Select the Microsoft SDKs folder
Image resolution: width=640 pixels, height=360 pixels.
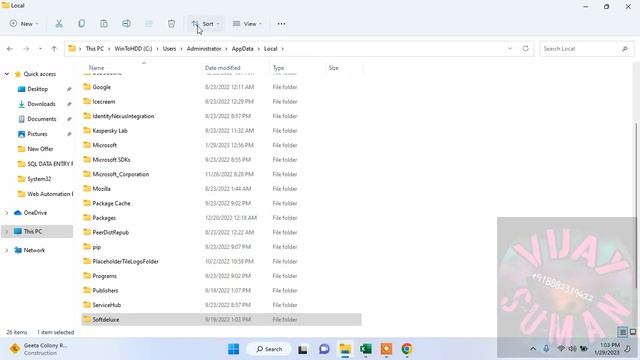coord(111,160)
